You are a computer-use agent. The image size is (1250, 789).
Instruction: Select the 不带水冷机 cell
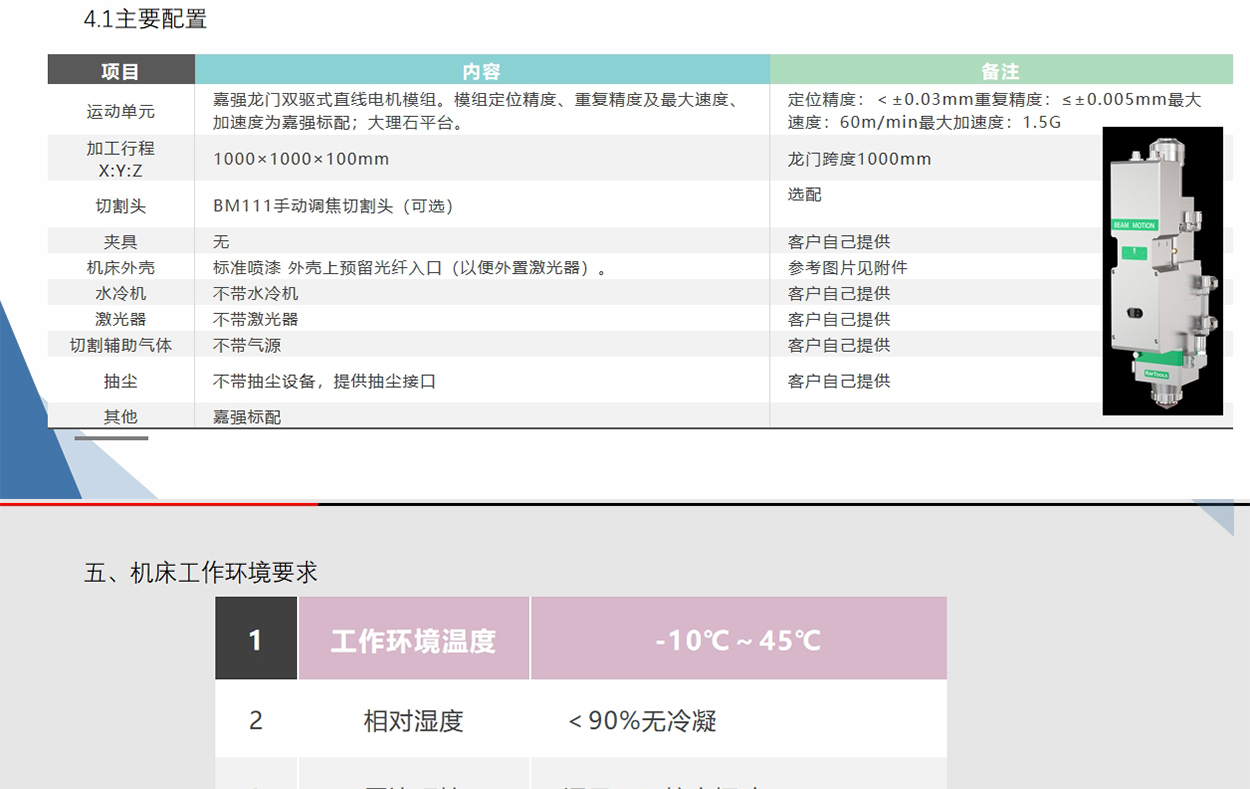pos(255,293)
